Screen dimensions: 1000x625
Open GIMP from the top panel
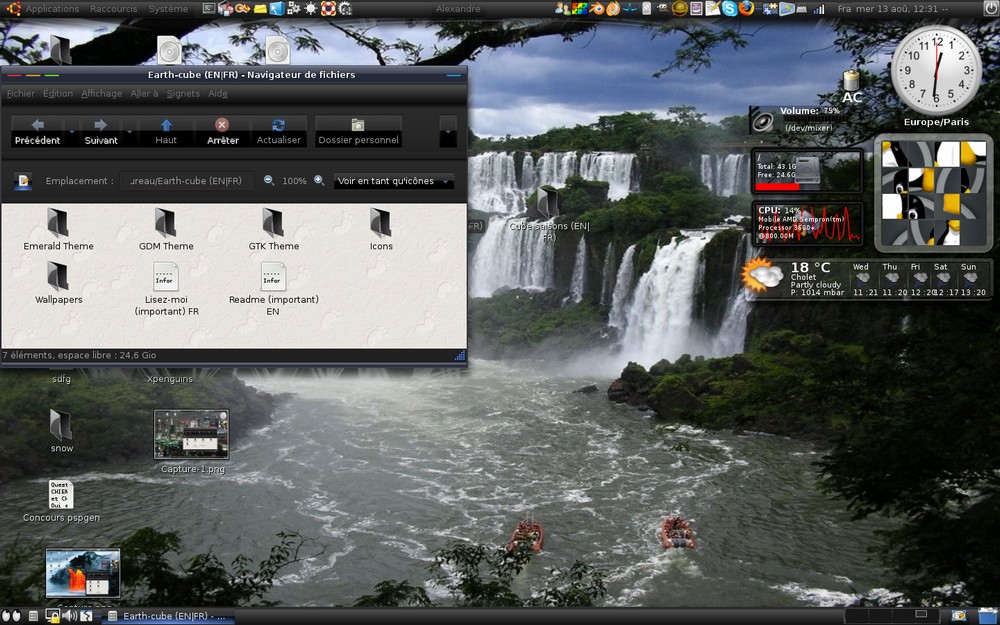click(x=662, y=8)
